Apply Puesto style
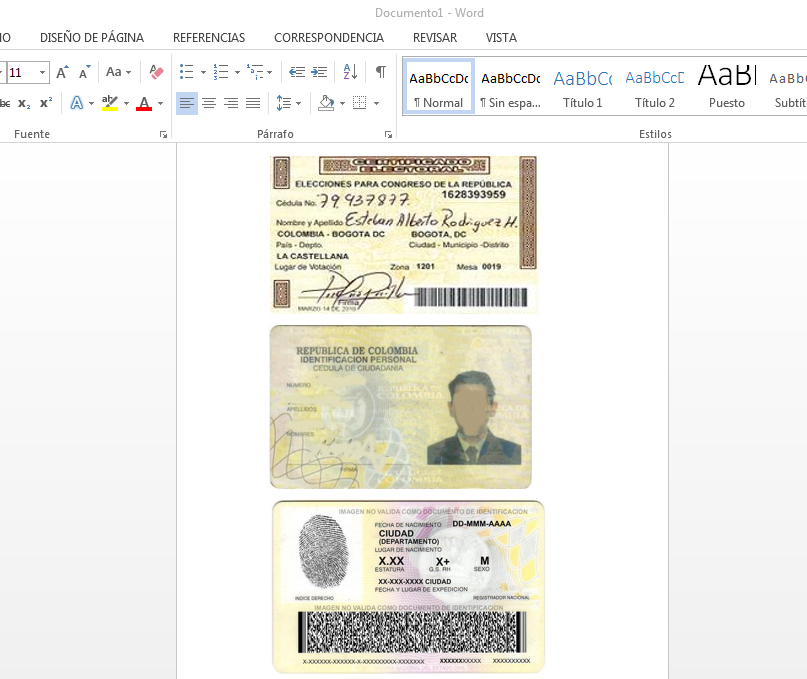 pos(727,86)
